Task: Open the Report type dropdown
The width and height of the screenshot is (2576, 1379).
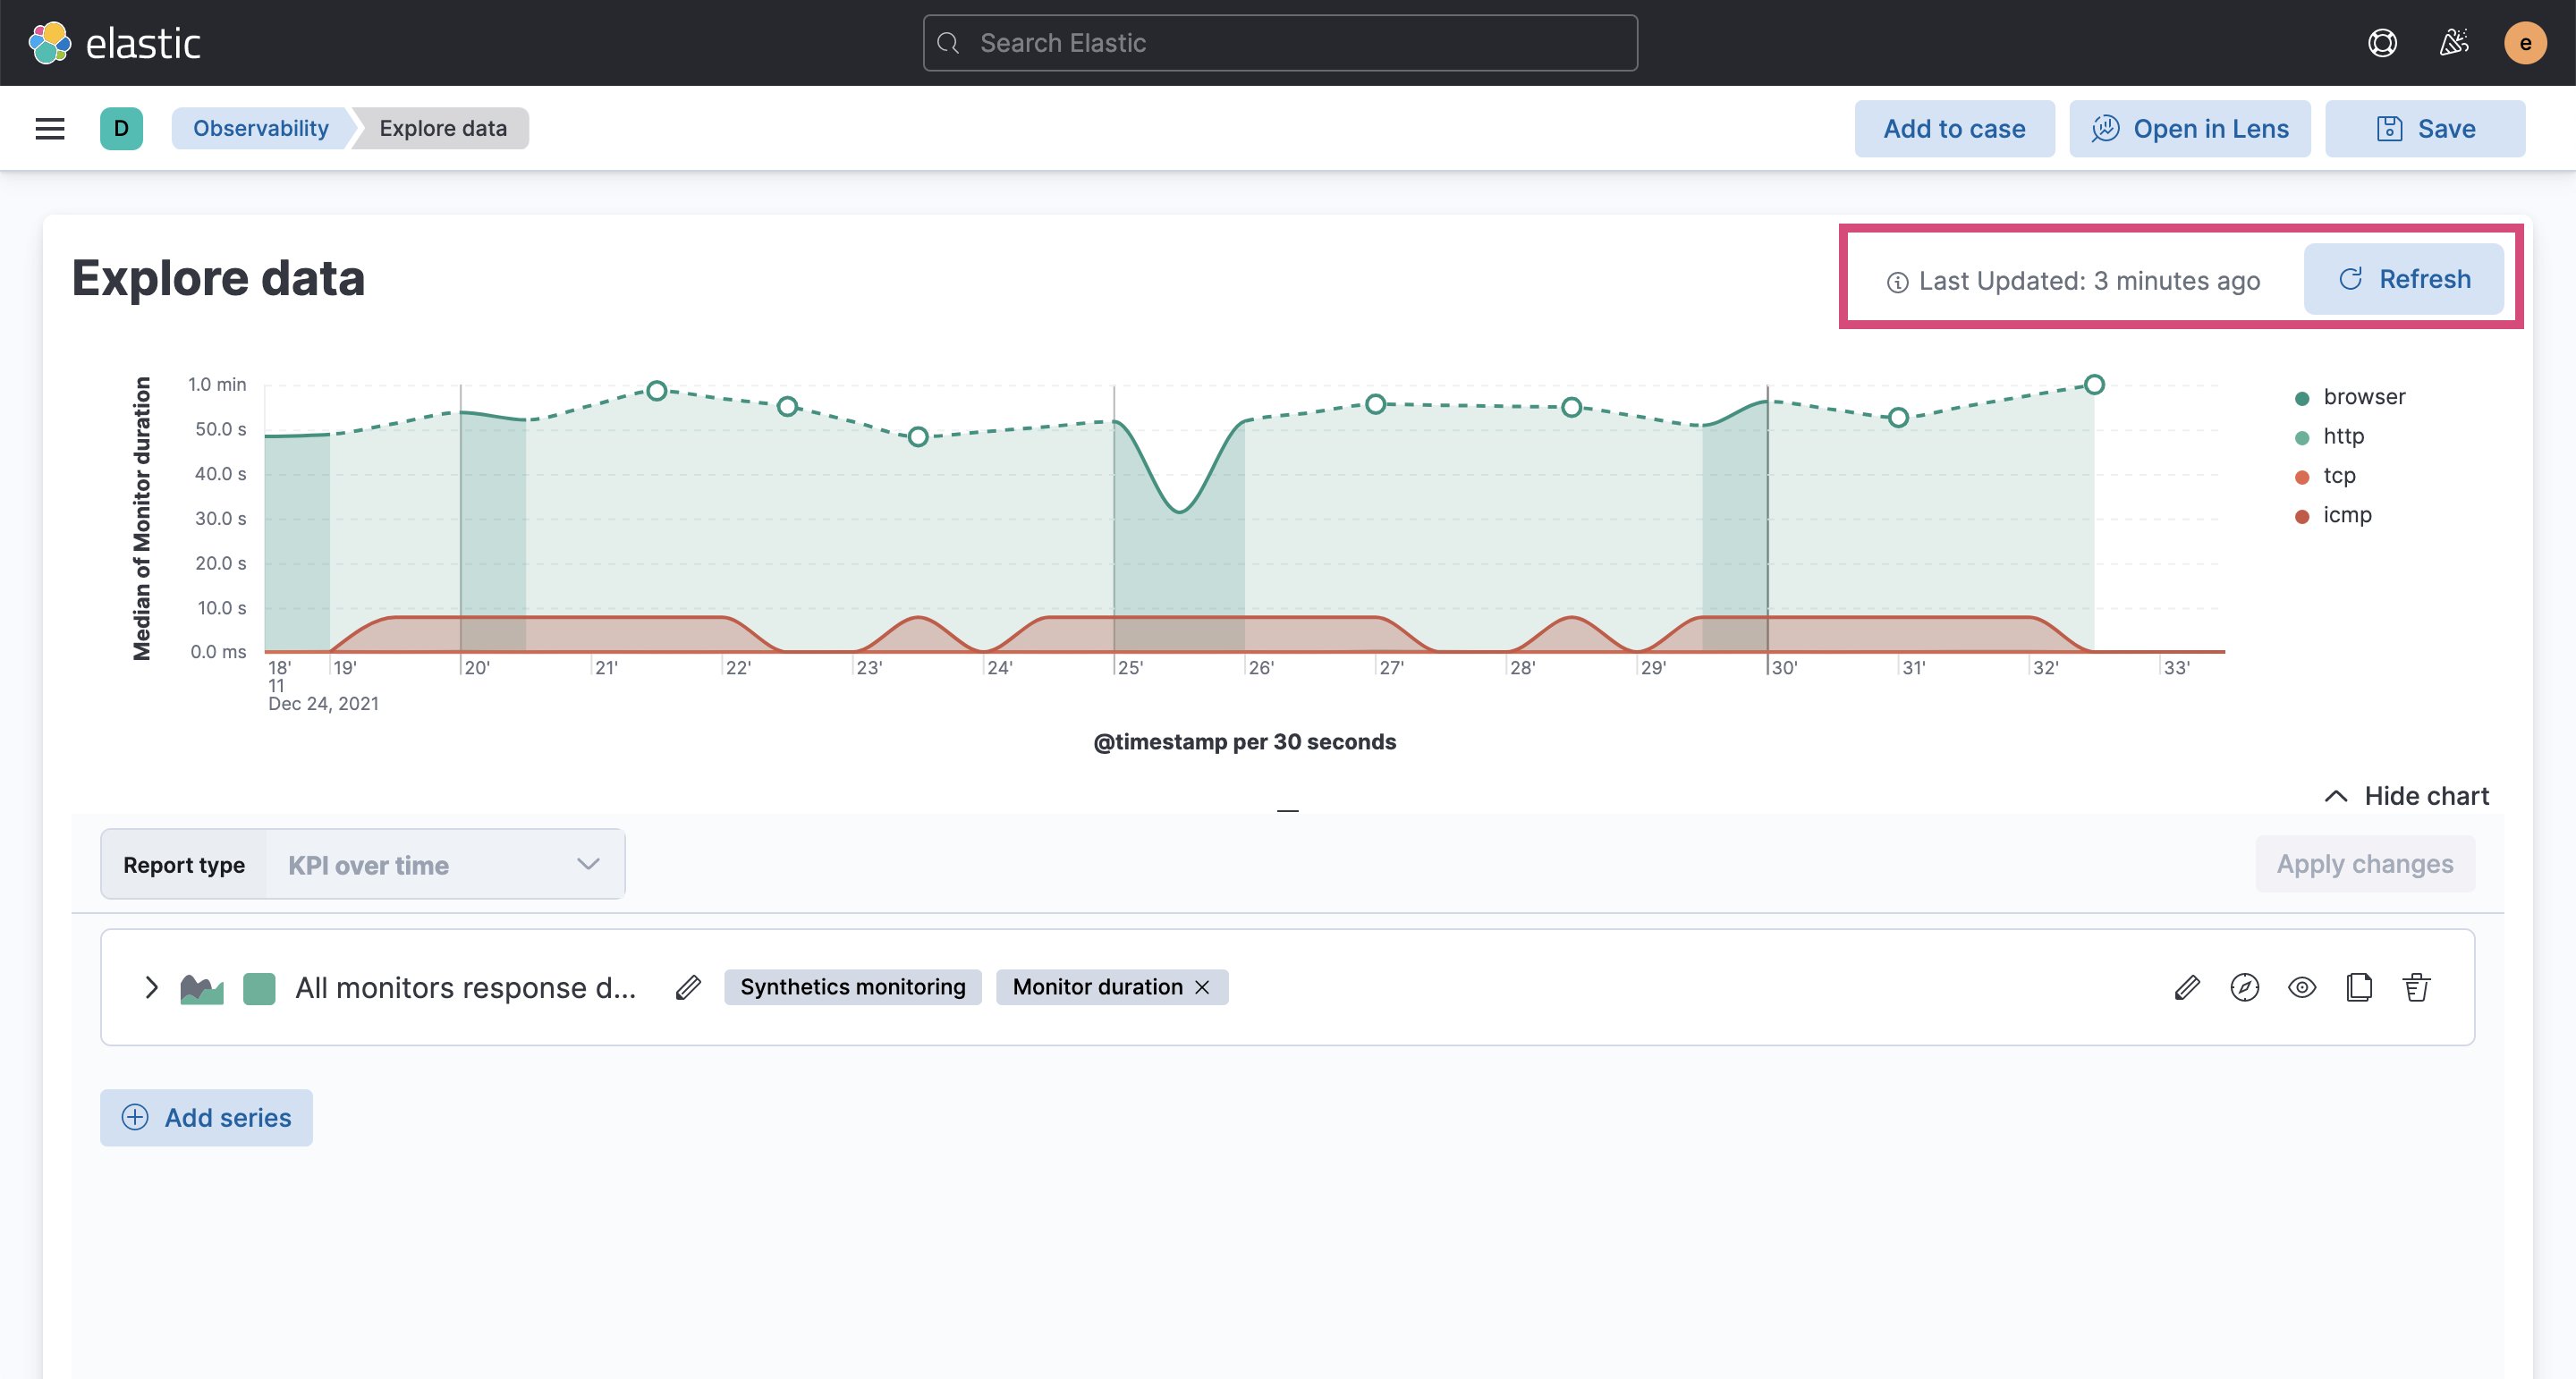Action: click(445, 865)
